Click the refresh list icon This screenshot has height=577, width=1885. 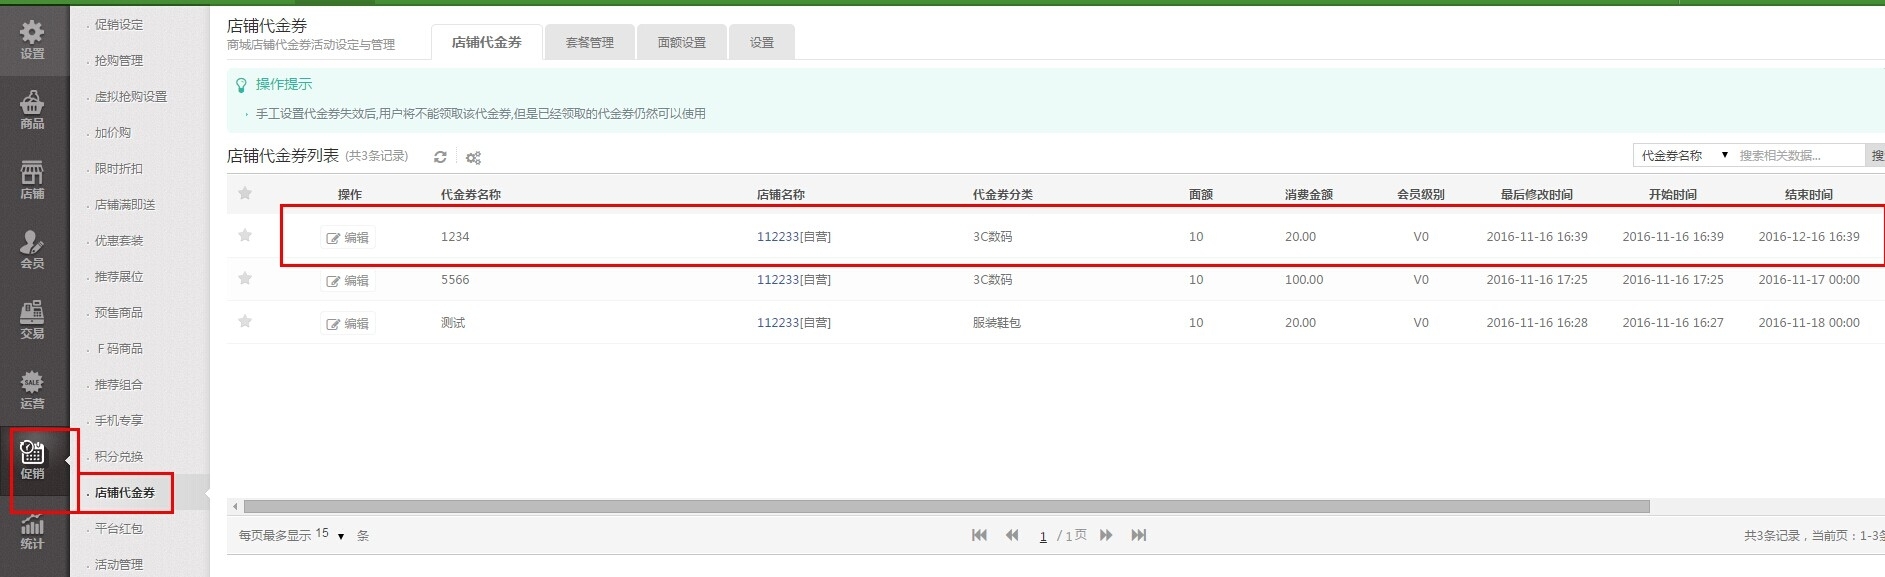[x=440, y=157]
